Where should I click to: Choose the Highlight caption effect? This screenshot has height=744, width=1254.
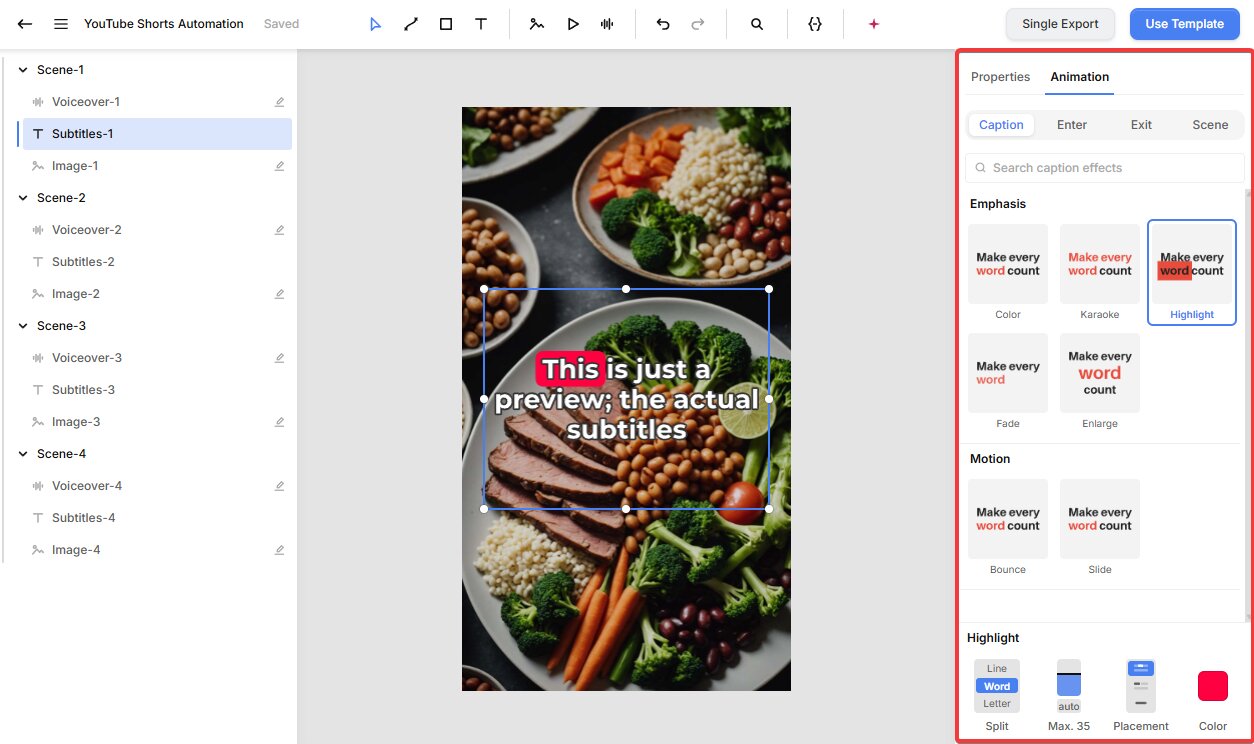tap(1192, 273)
